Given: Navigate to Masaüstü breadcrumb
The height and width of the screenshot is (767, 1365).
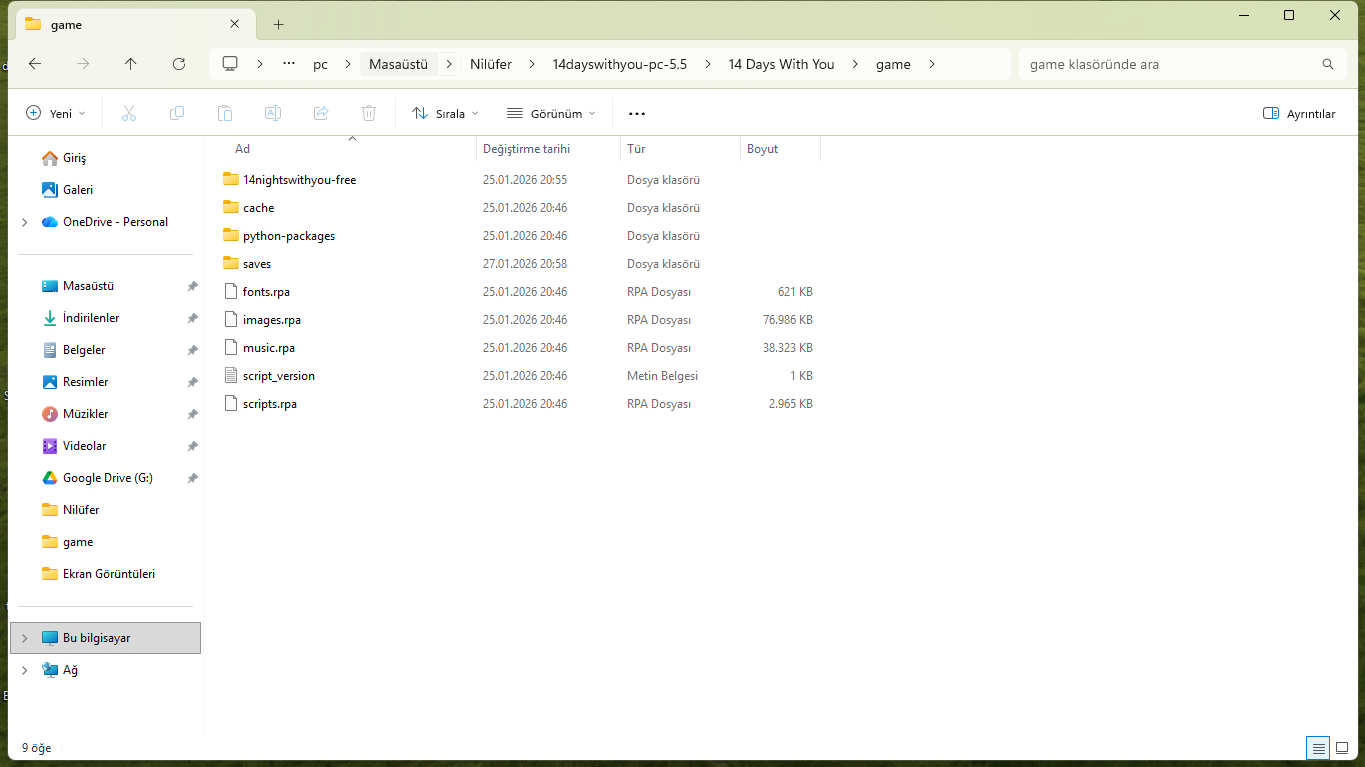Looking at the screenshot, I should [x=398, y=64].
